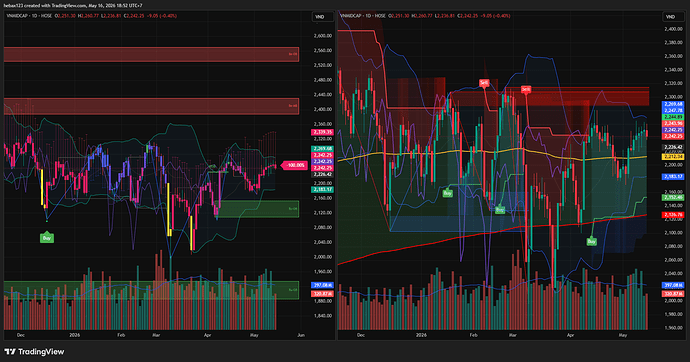Open the VND currency selector on right chart
The image size is (690, 362).
pos(670,17)
